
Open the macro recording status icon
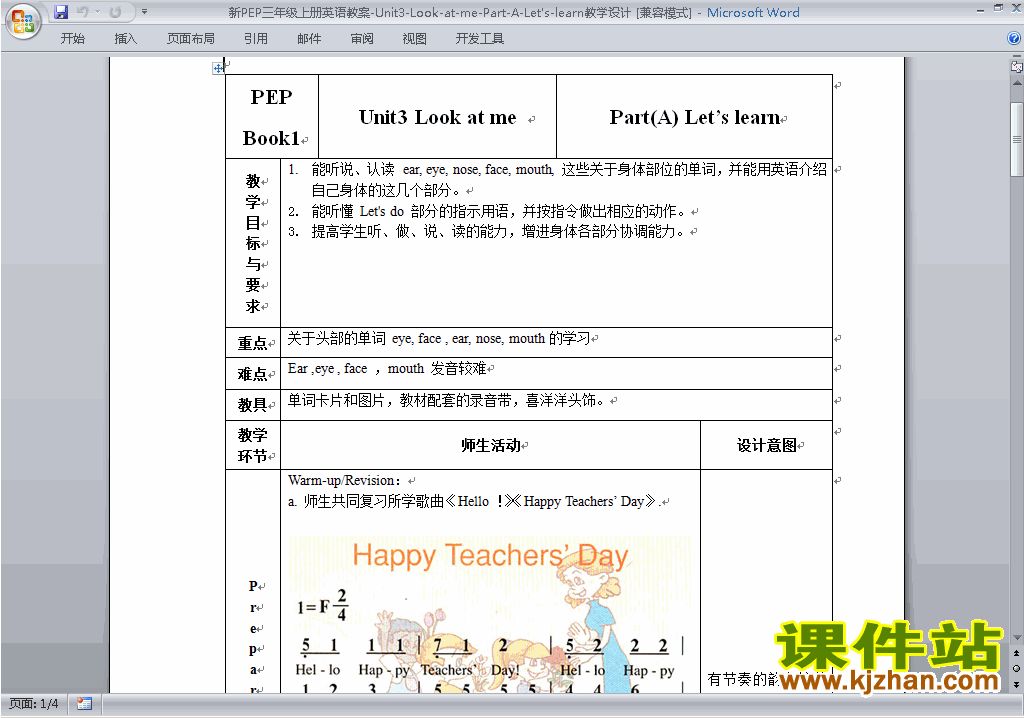click(x=84, y=704)
